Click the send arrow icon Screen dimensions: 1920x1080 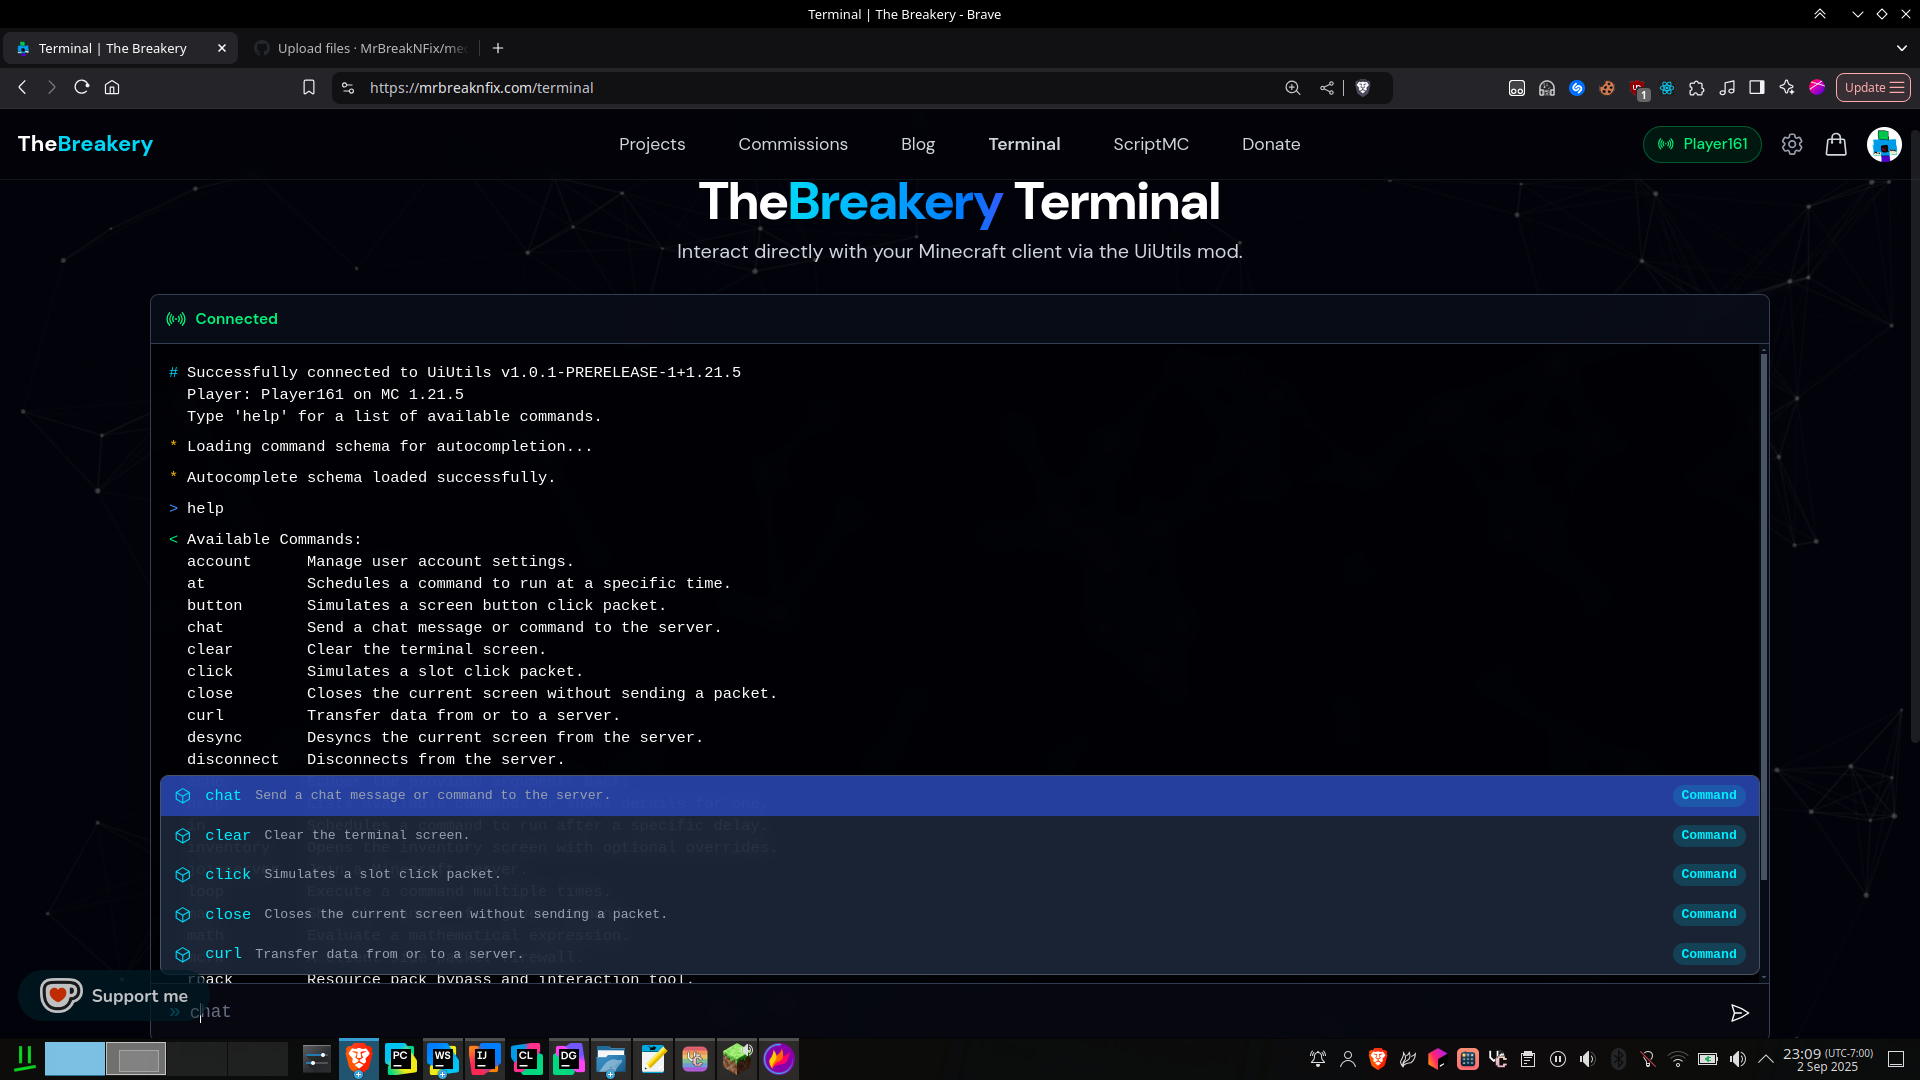click(1739, 1013)
